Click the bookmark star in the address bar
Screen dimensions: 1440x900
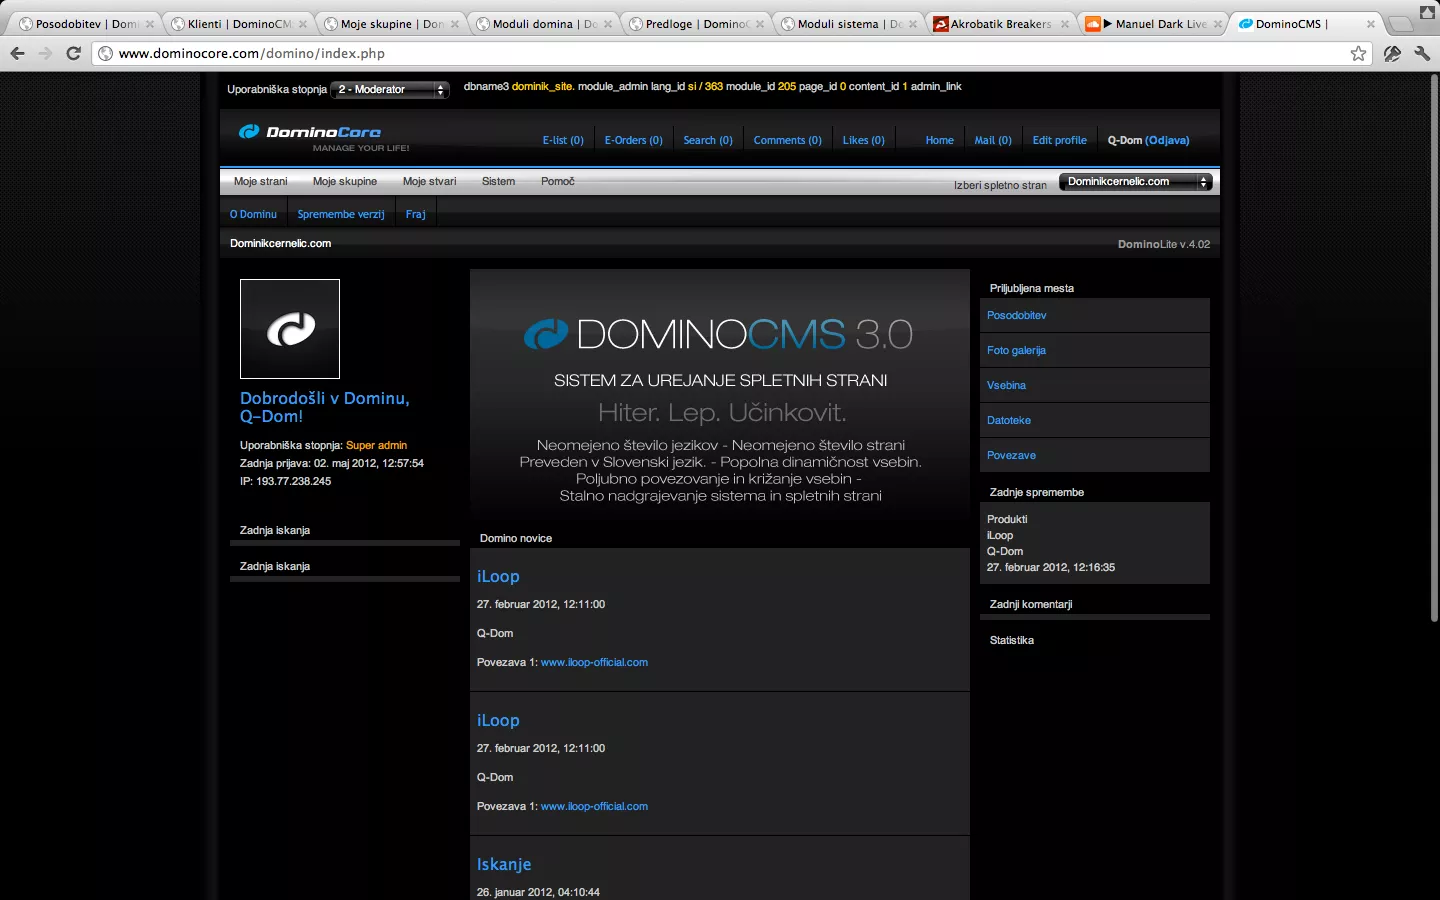coord(1359,54)
